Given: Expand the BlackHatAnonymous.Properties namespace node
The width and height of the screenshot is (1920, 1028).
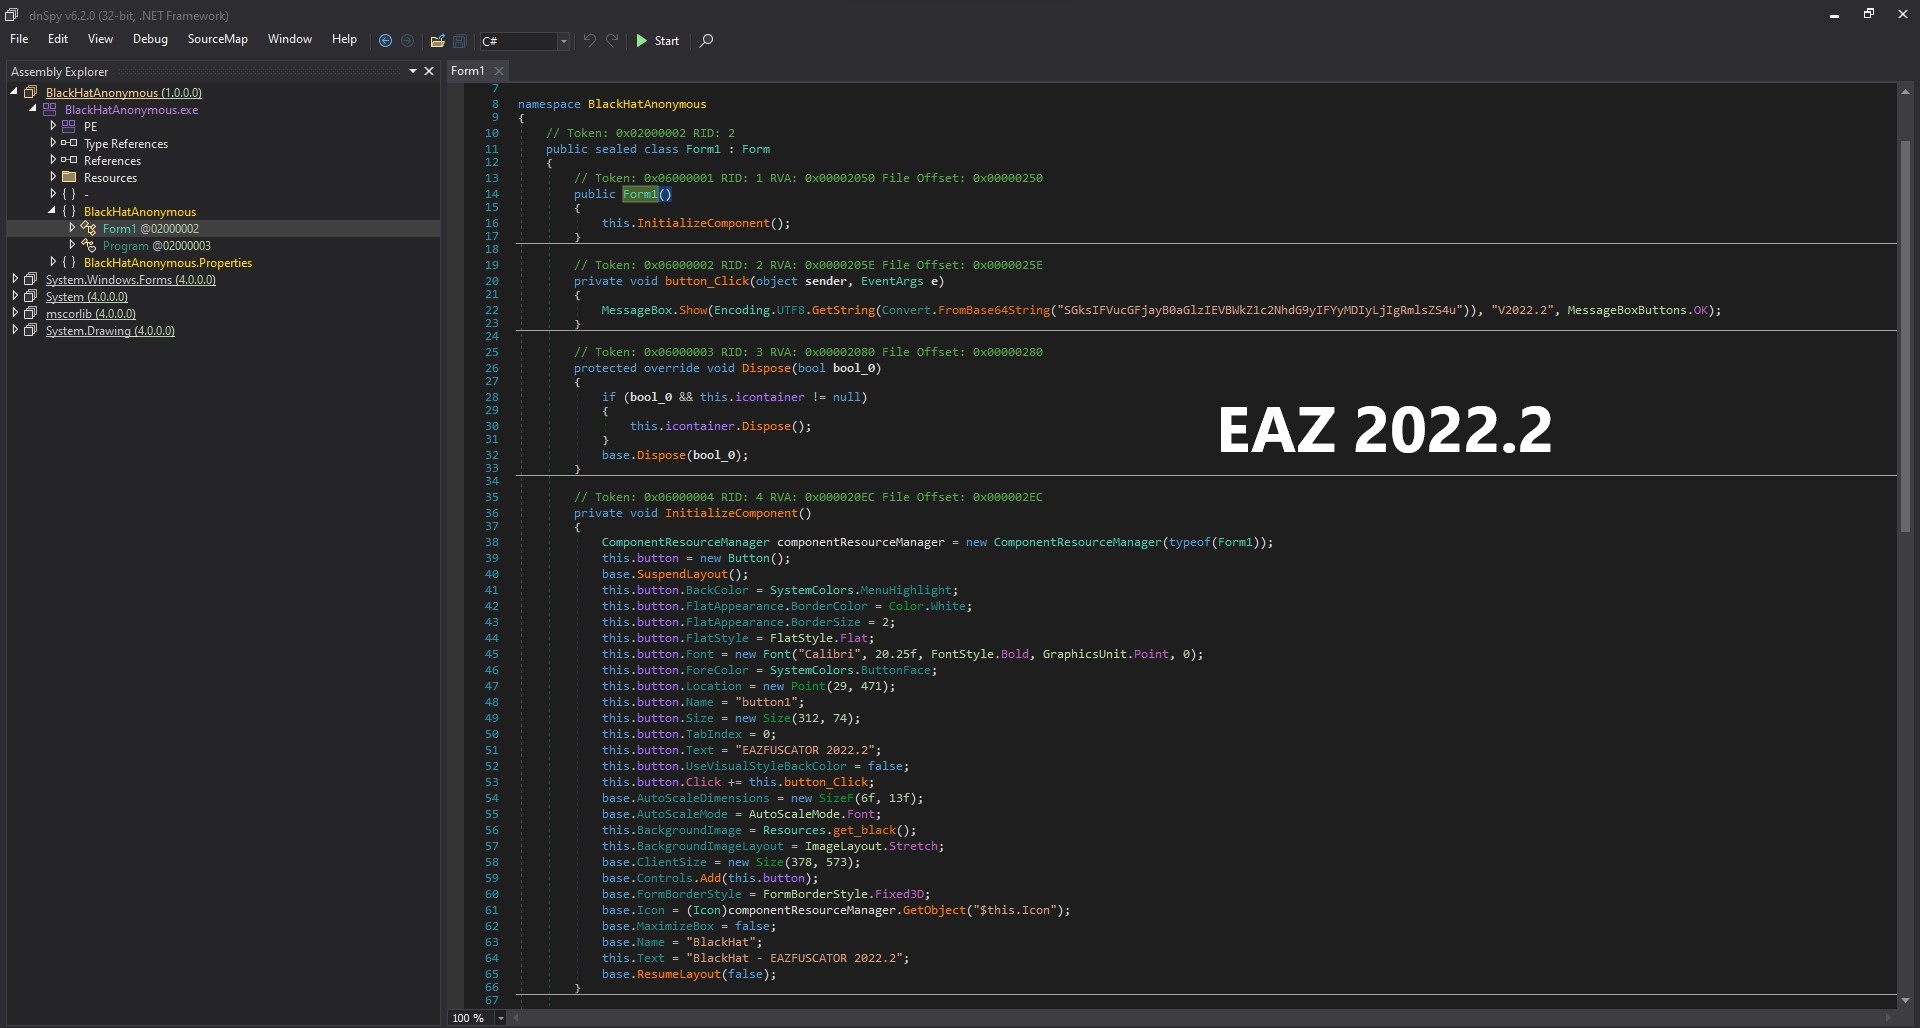Looking at the screenshot, I should 53,262.
